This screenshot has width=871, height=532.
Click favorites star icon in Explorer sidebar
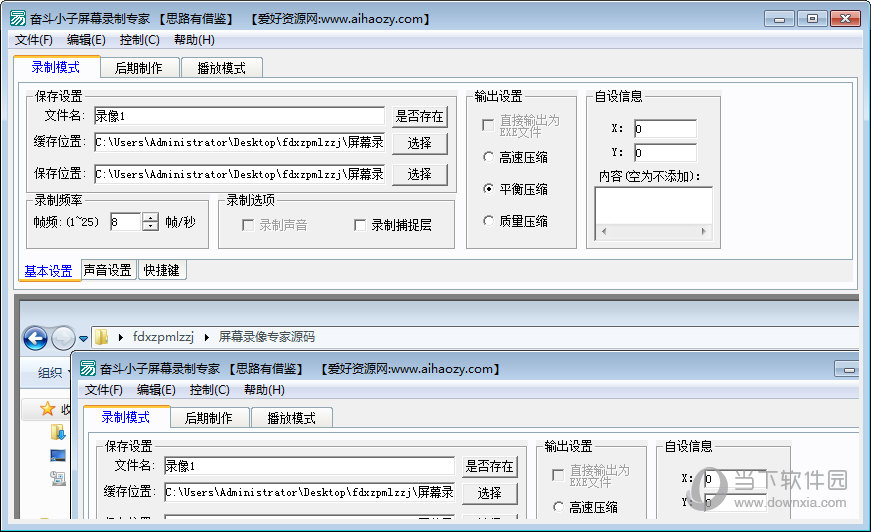pos(48,409)
